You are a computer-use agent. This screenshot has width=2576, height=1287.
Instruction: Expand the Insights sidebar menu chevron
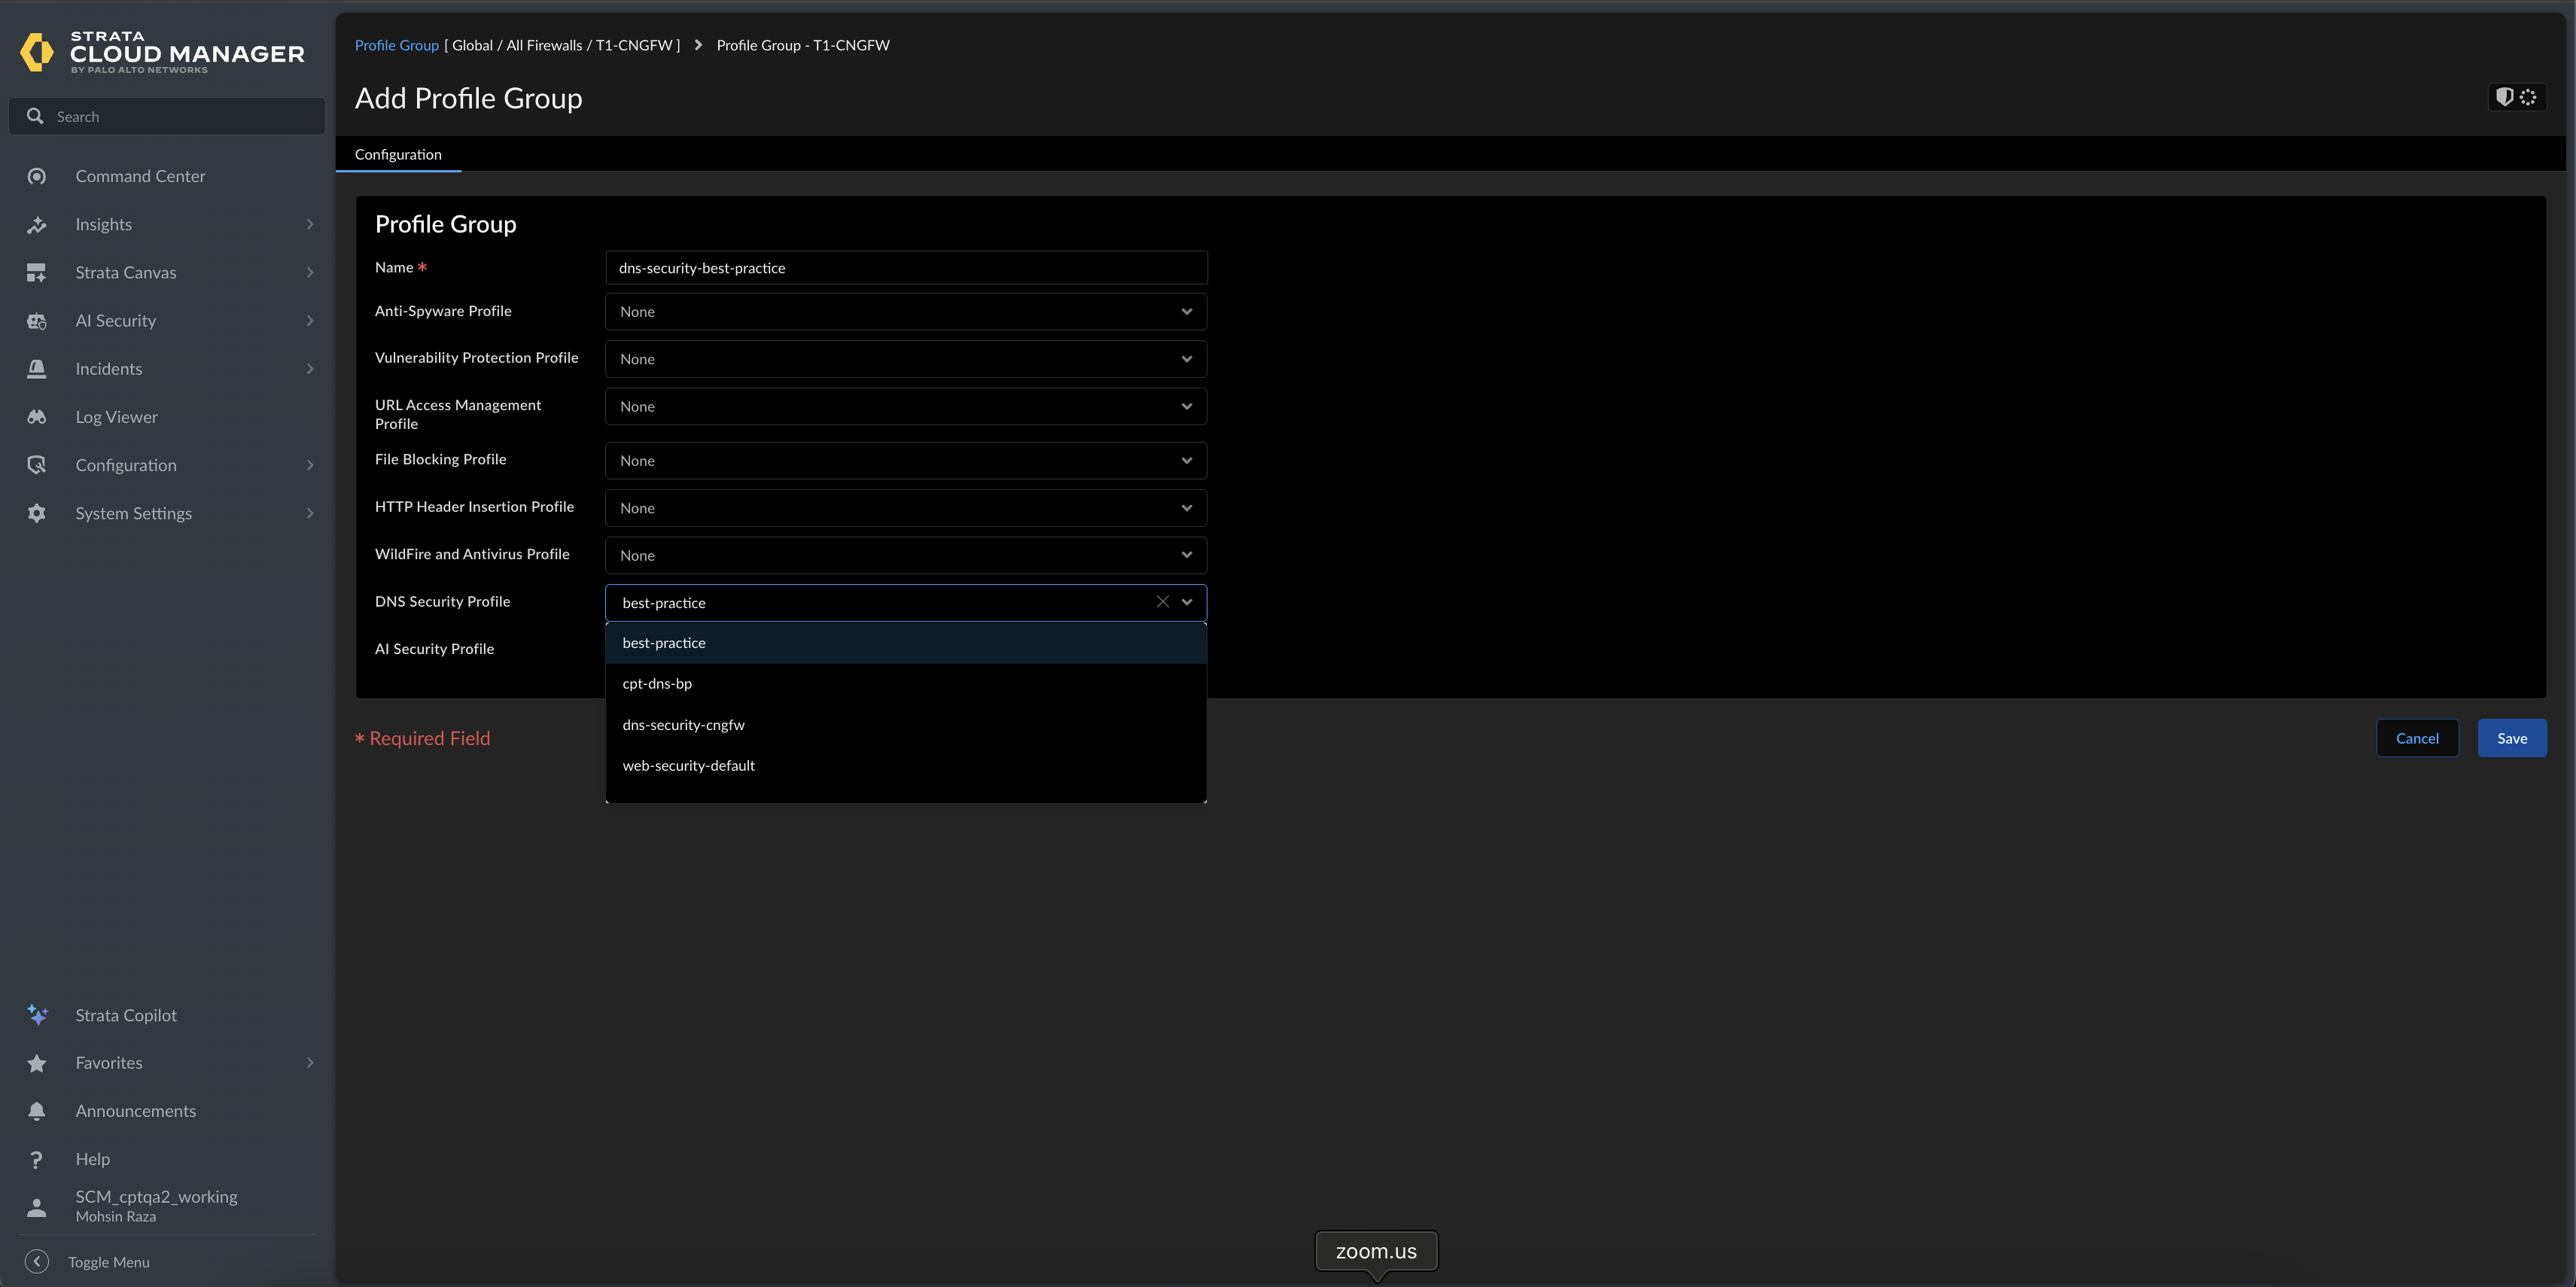pos(310,225)
